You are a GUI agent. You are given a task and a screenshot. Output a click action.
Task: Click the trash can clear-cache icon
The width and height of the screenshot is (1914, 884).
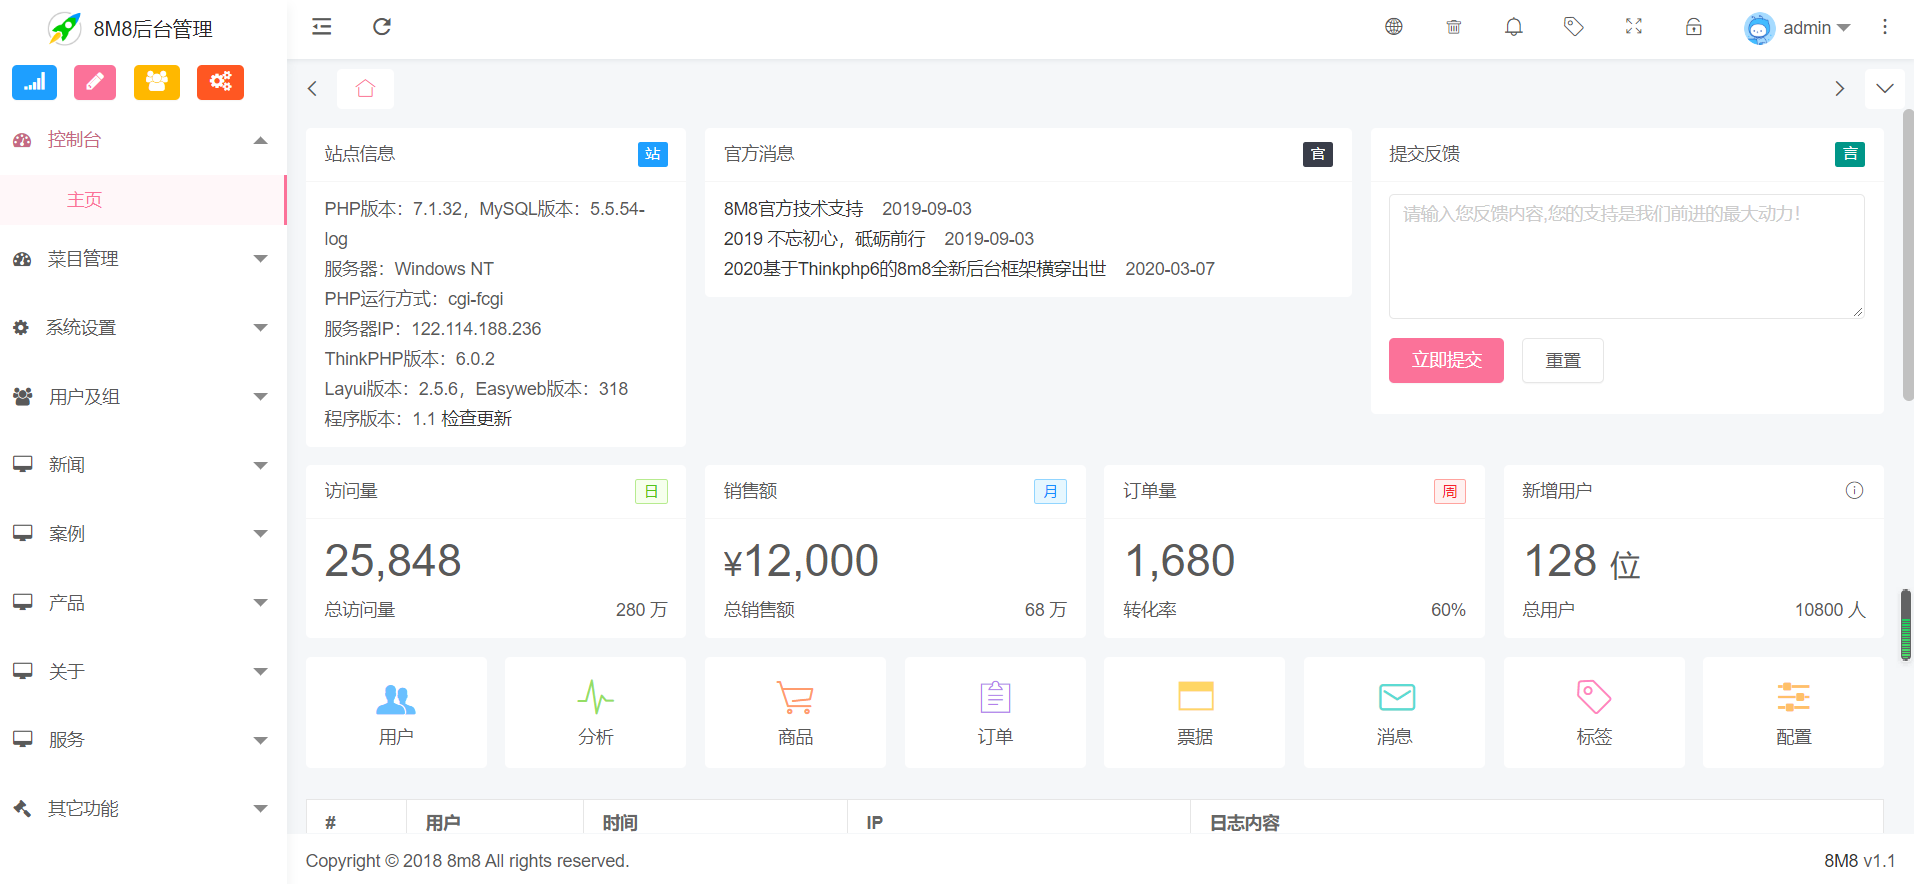coord(1453,27)
